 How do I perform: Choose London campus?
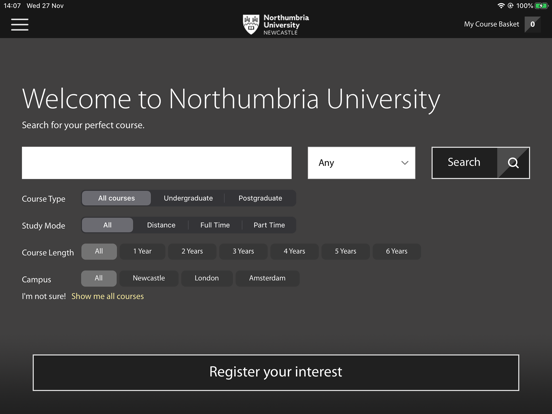pyautogui.click(x=207, y=278)
